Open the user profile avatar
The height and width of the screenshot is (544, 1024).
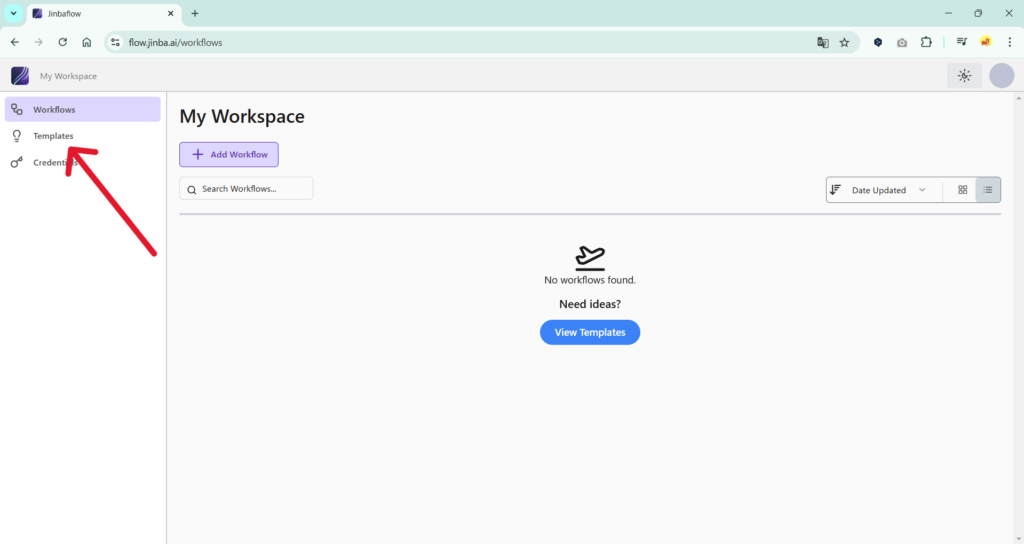1001,76
